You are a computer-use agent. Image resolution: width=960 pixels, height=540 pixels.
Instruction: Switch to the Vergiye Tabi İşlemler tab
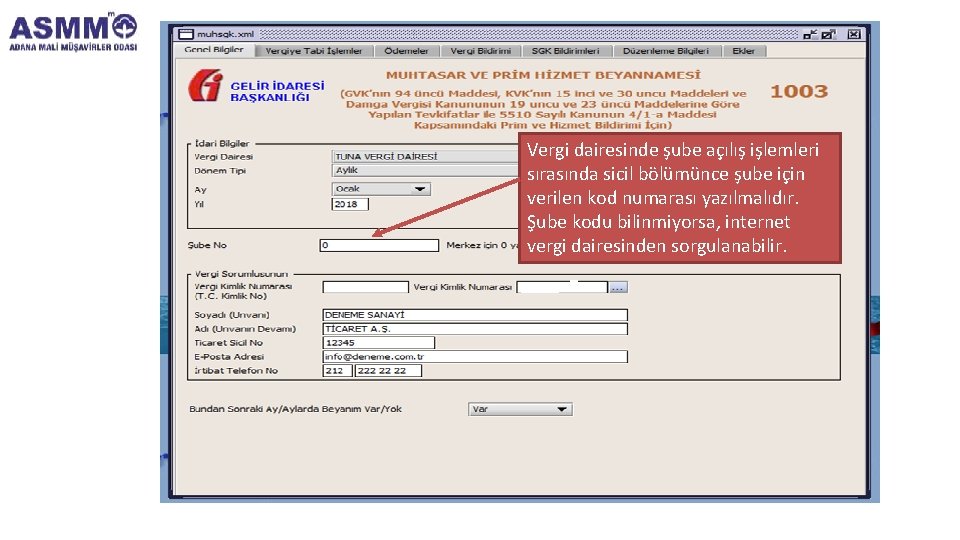pyautogui.click(x=314, y=51)
